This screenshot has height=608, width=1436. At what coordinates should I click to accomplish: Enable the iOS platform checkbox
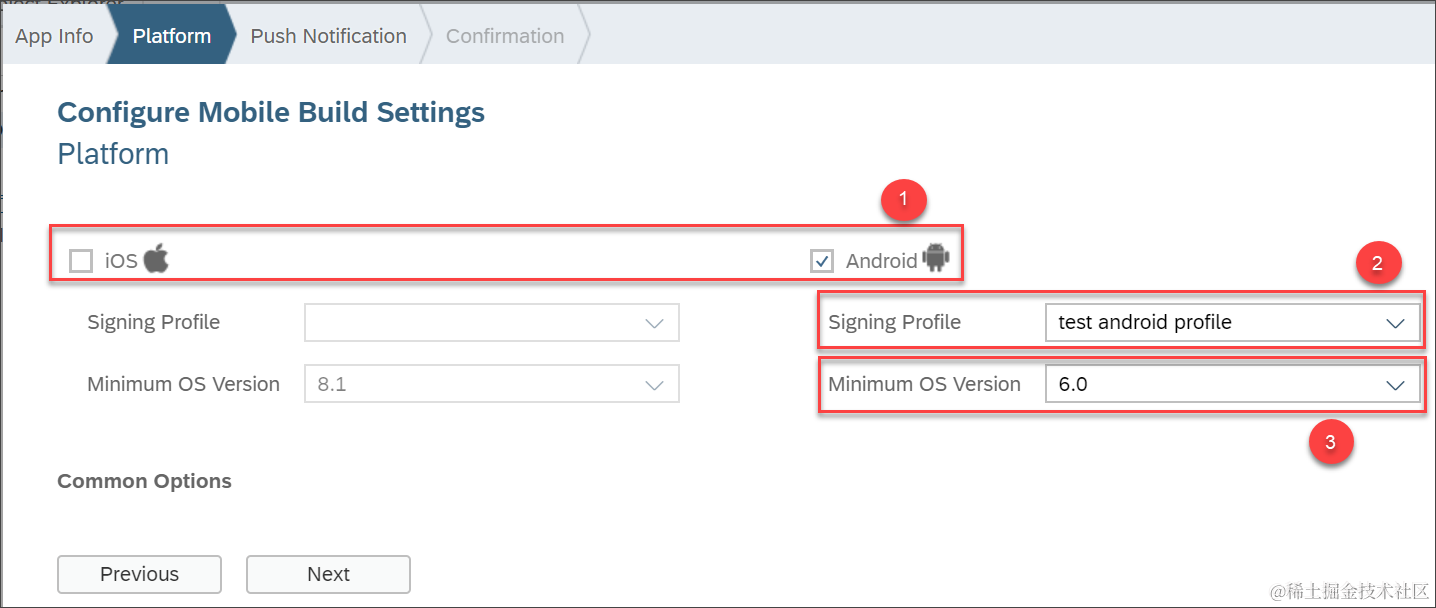point(81,261)
